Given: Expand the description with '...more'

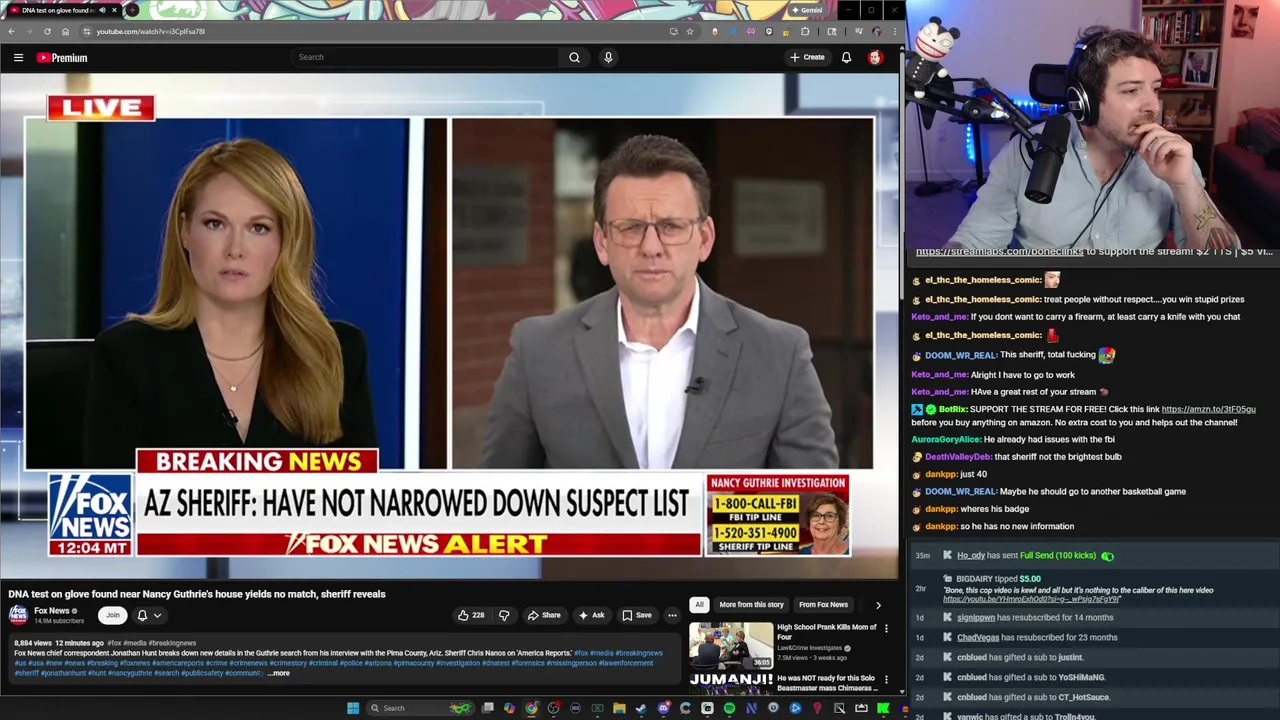Looking at the screenshot, I should click(x=279, y=673).
